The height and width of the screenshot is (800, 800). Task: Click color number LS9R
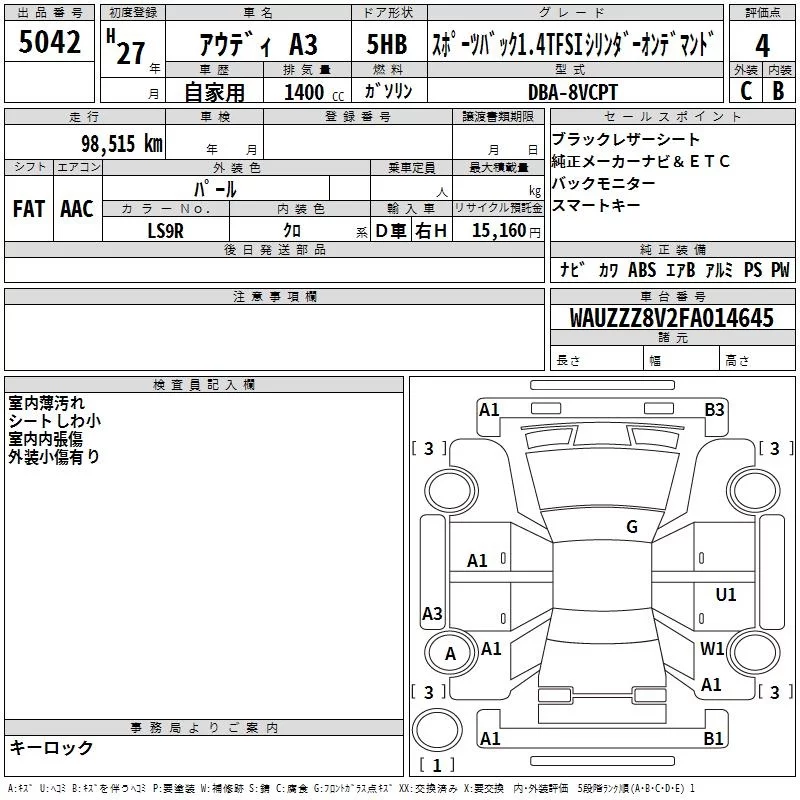(165, 231)
